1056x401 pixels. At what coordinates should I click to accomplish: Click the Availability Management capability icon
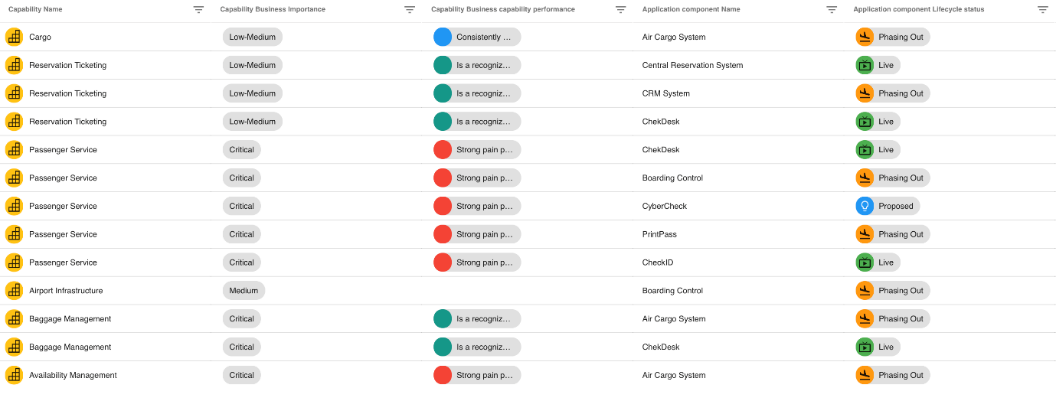tap(14, 375)
